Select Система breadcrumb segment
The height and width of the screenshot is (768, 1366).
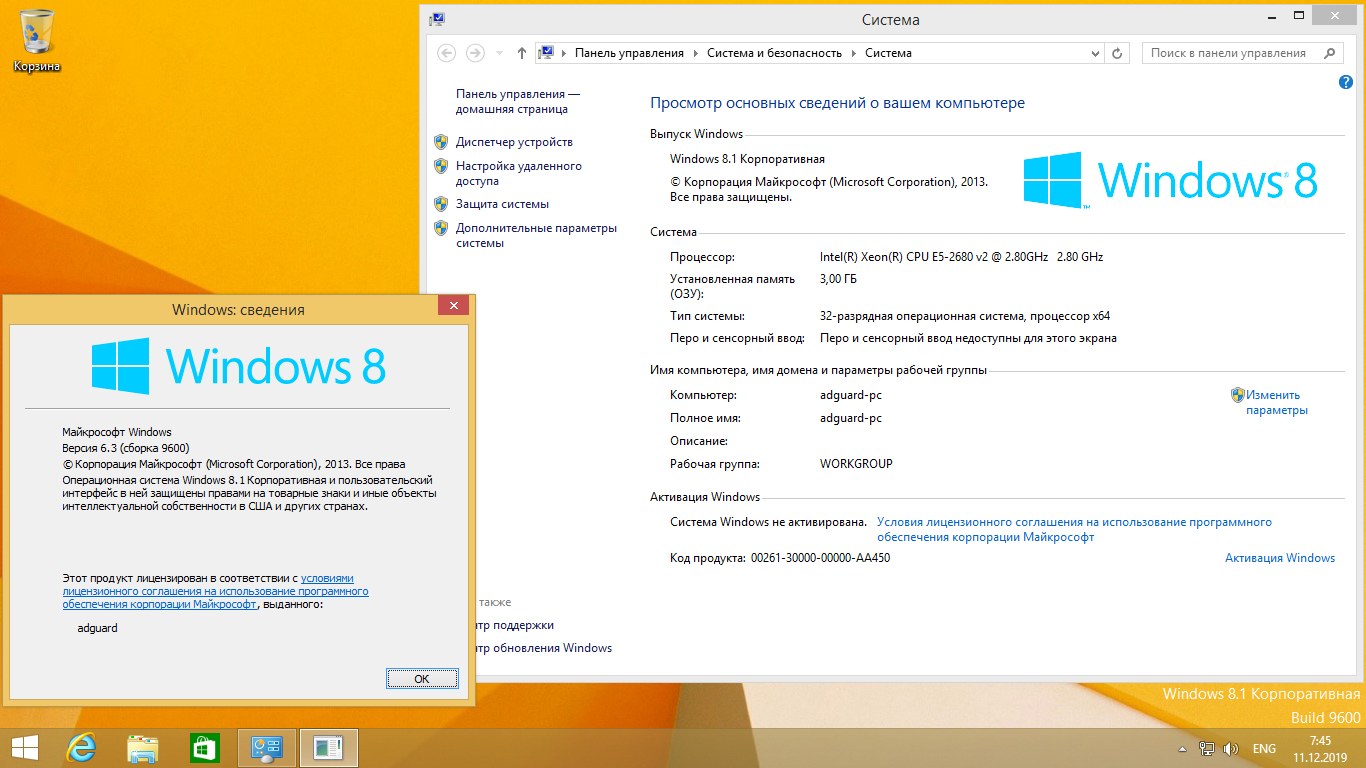[x=888, y=53]
